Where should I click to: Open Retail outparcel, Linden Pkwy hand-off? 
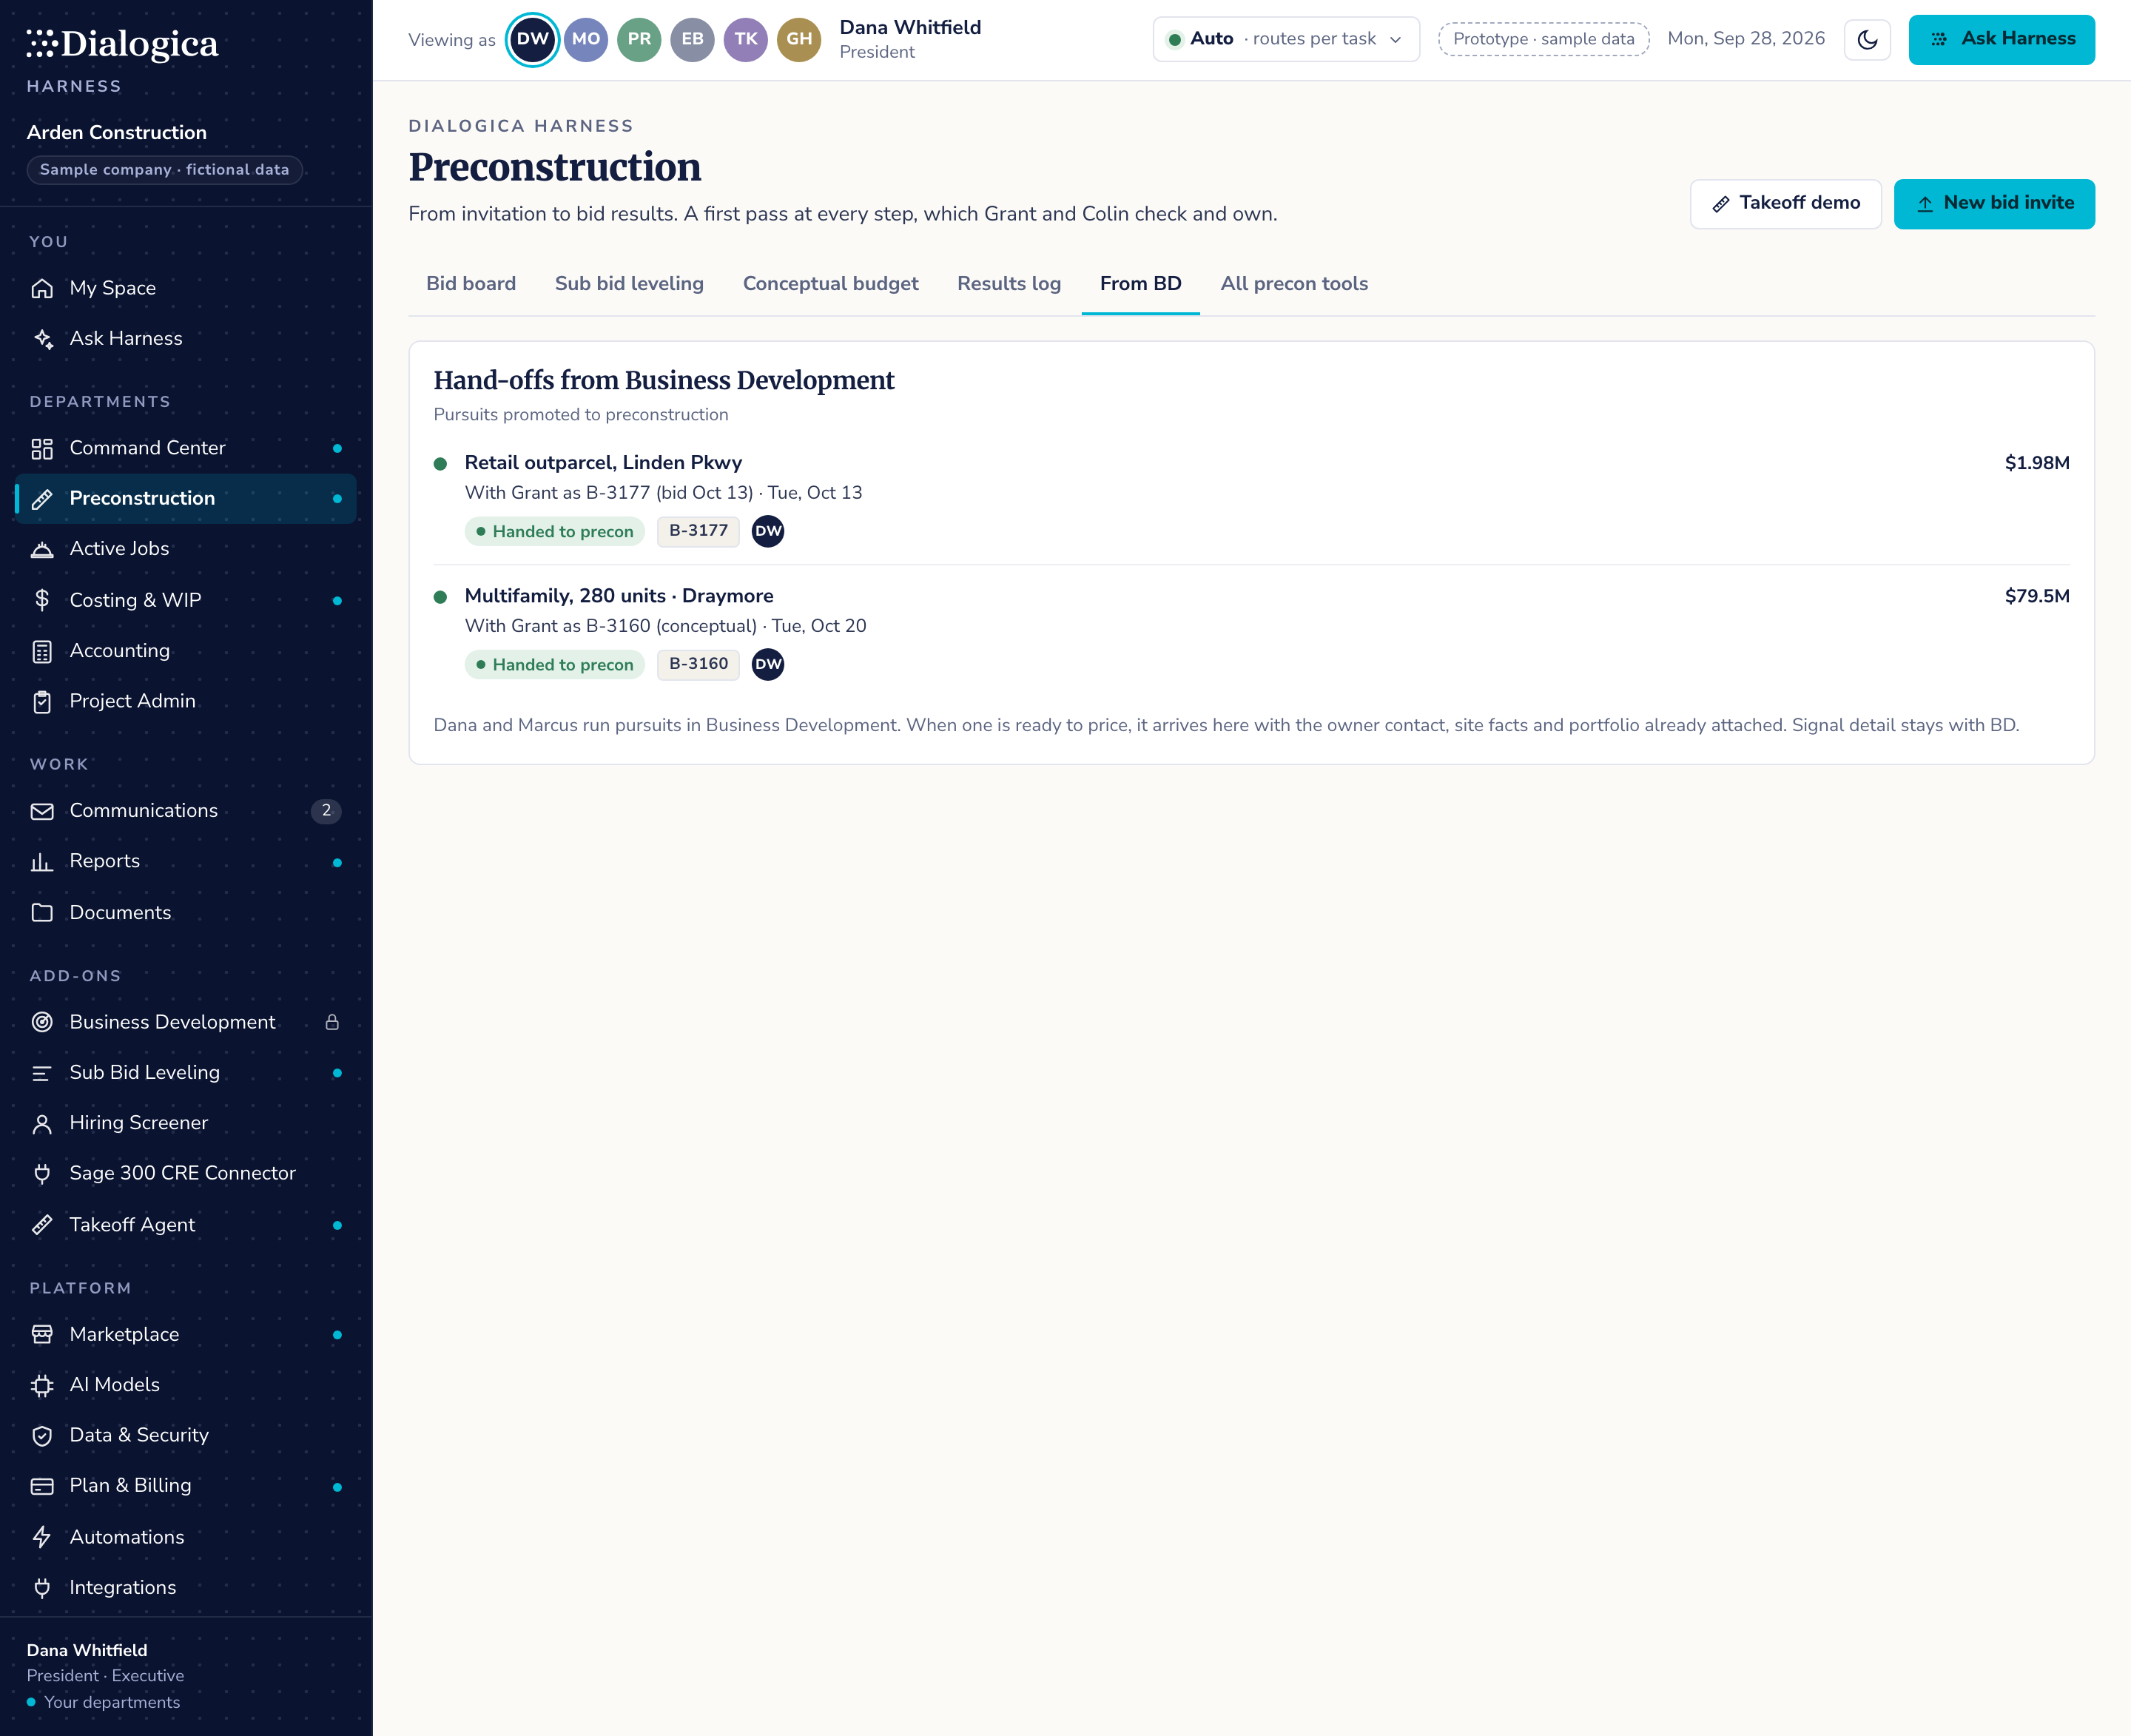pos(1251,498)
